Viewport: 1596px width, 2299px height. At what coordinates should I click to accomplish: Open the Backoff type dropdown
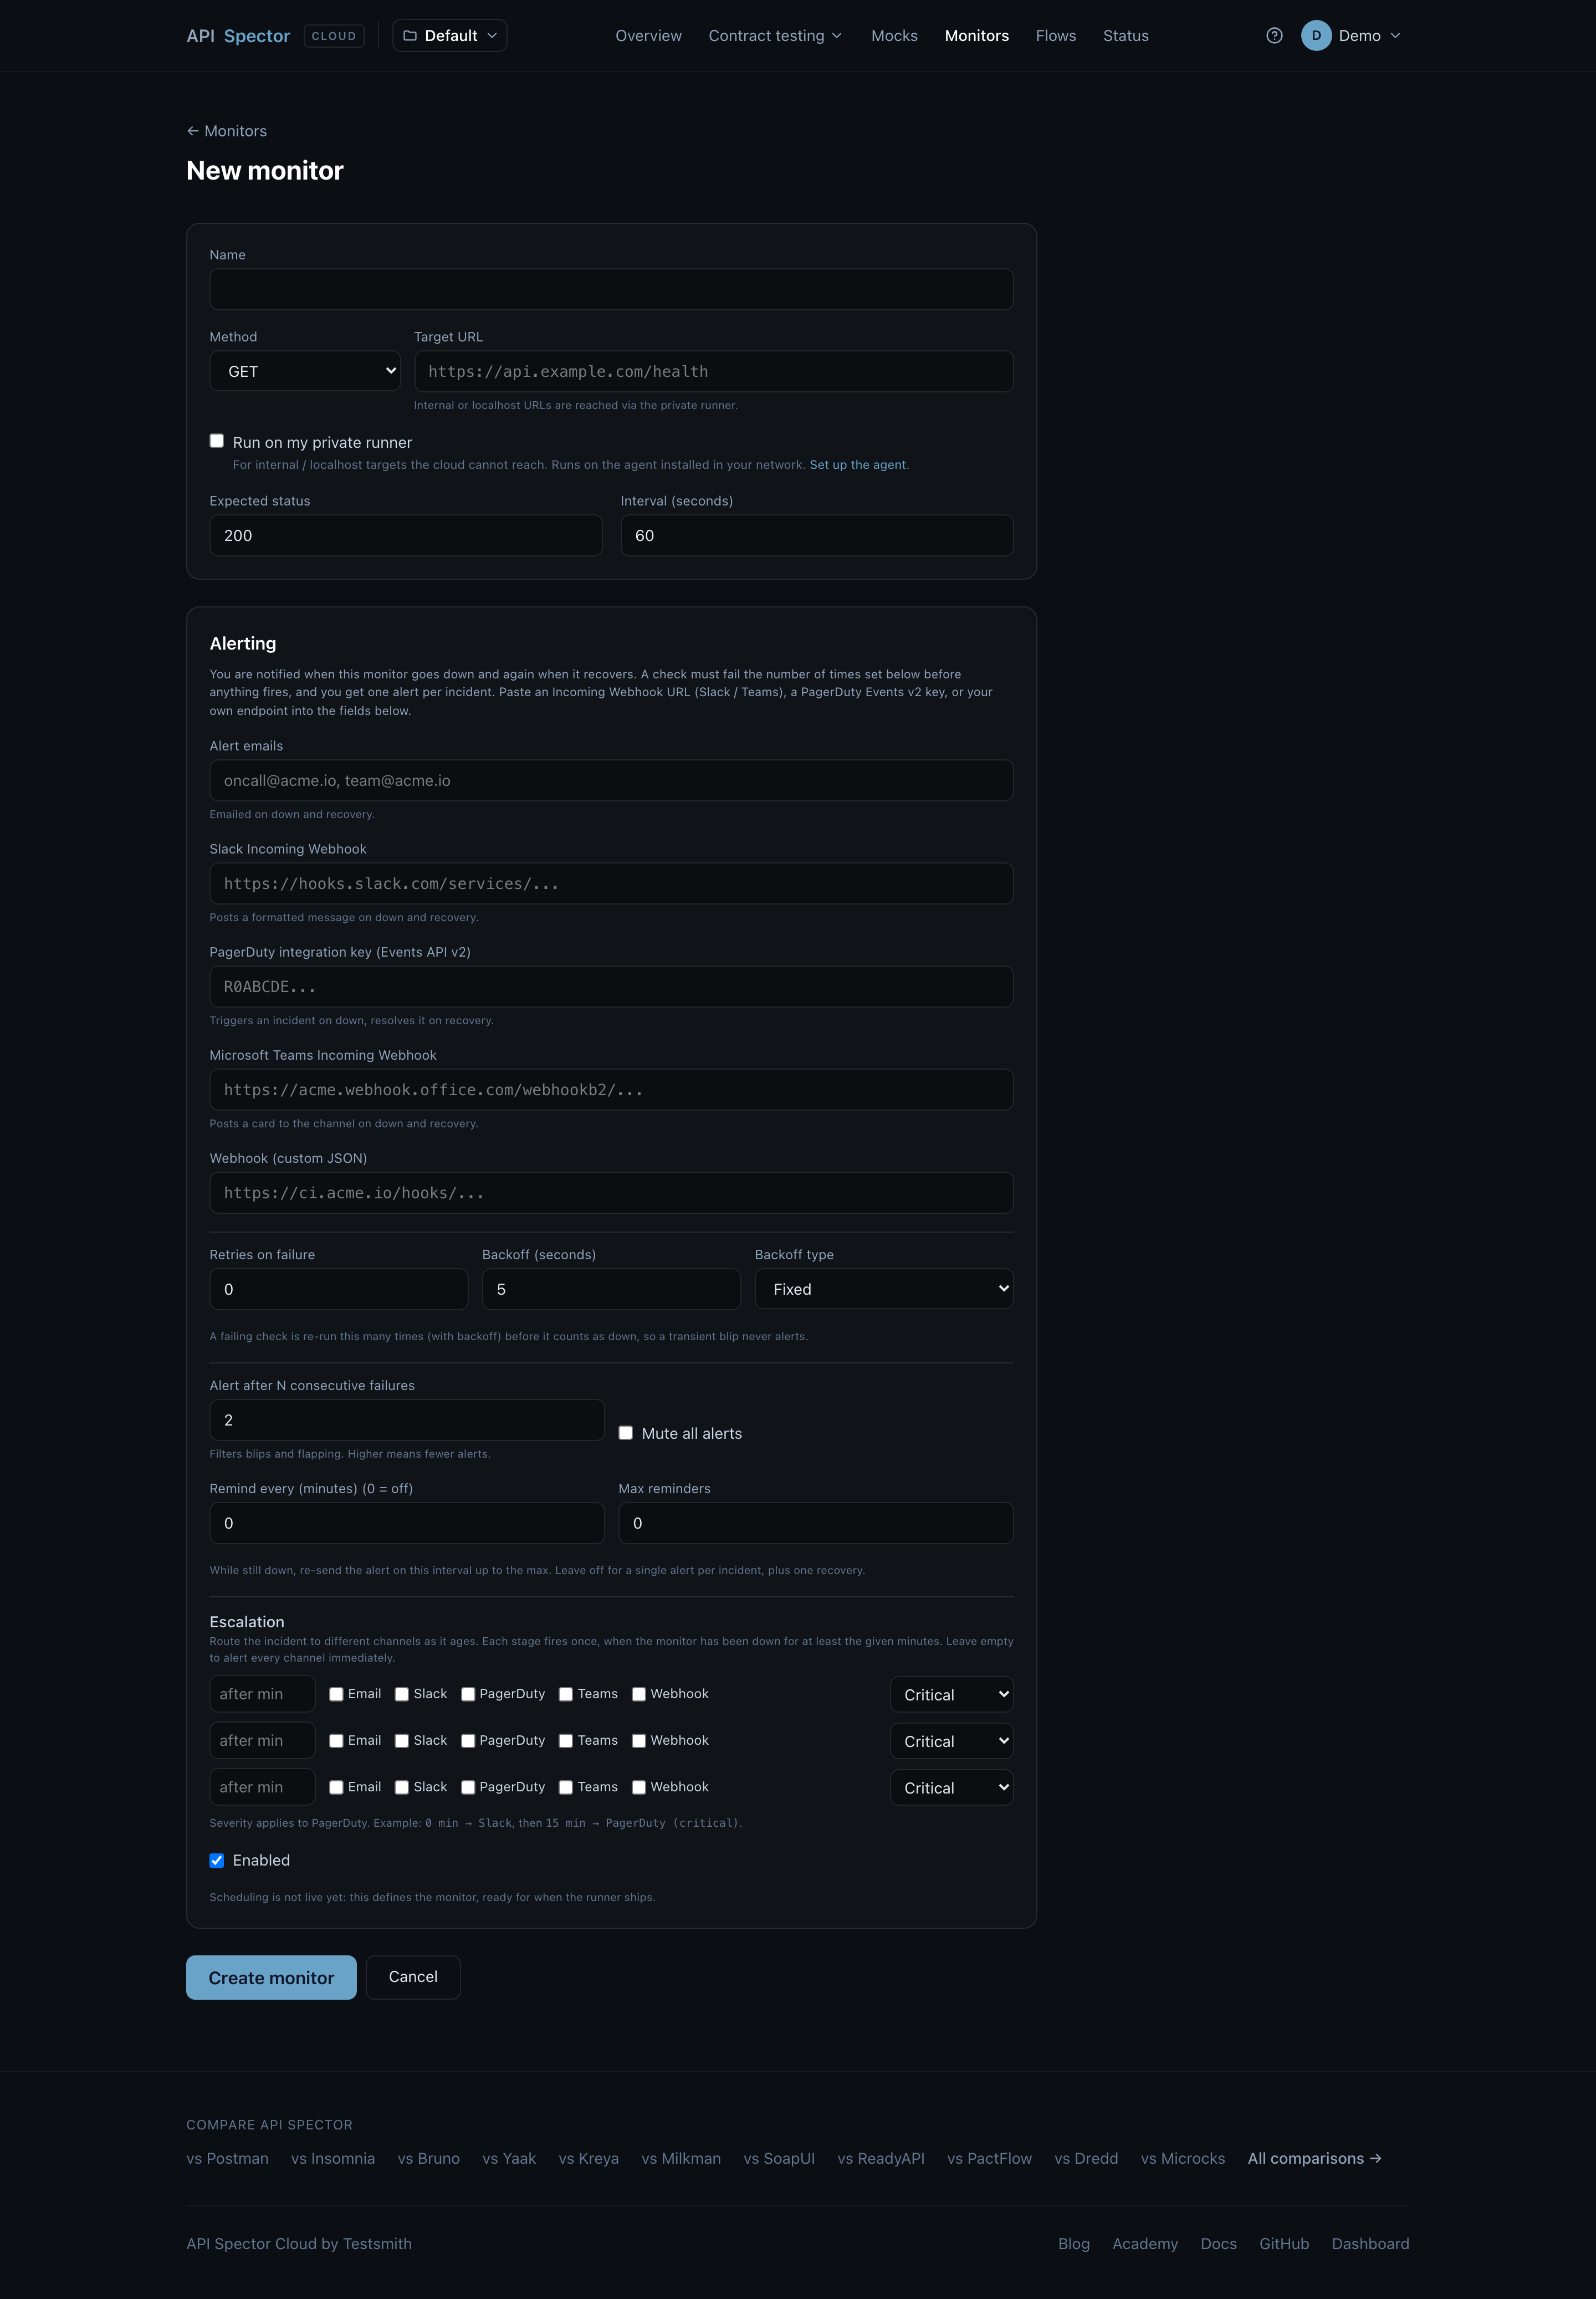[884, 1289]
